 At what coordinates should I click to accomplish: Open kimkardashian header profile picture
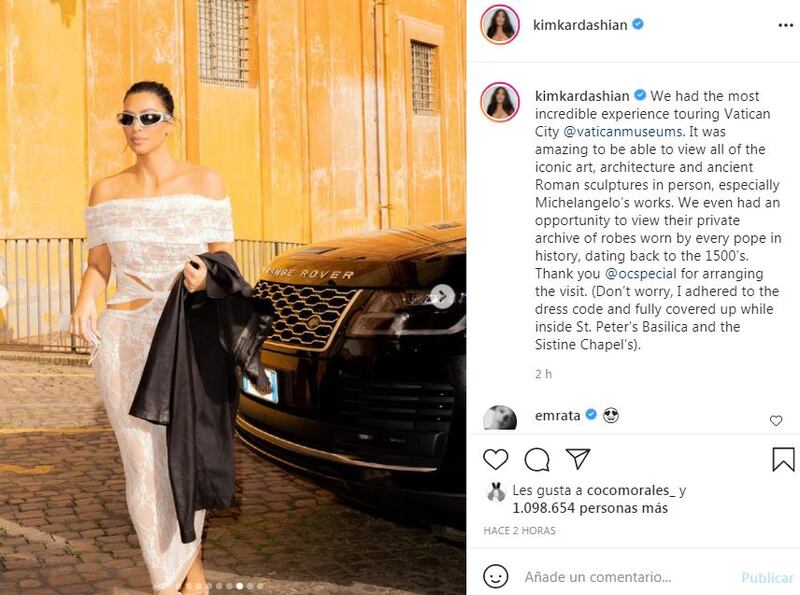(x=500, y=24)
